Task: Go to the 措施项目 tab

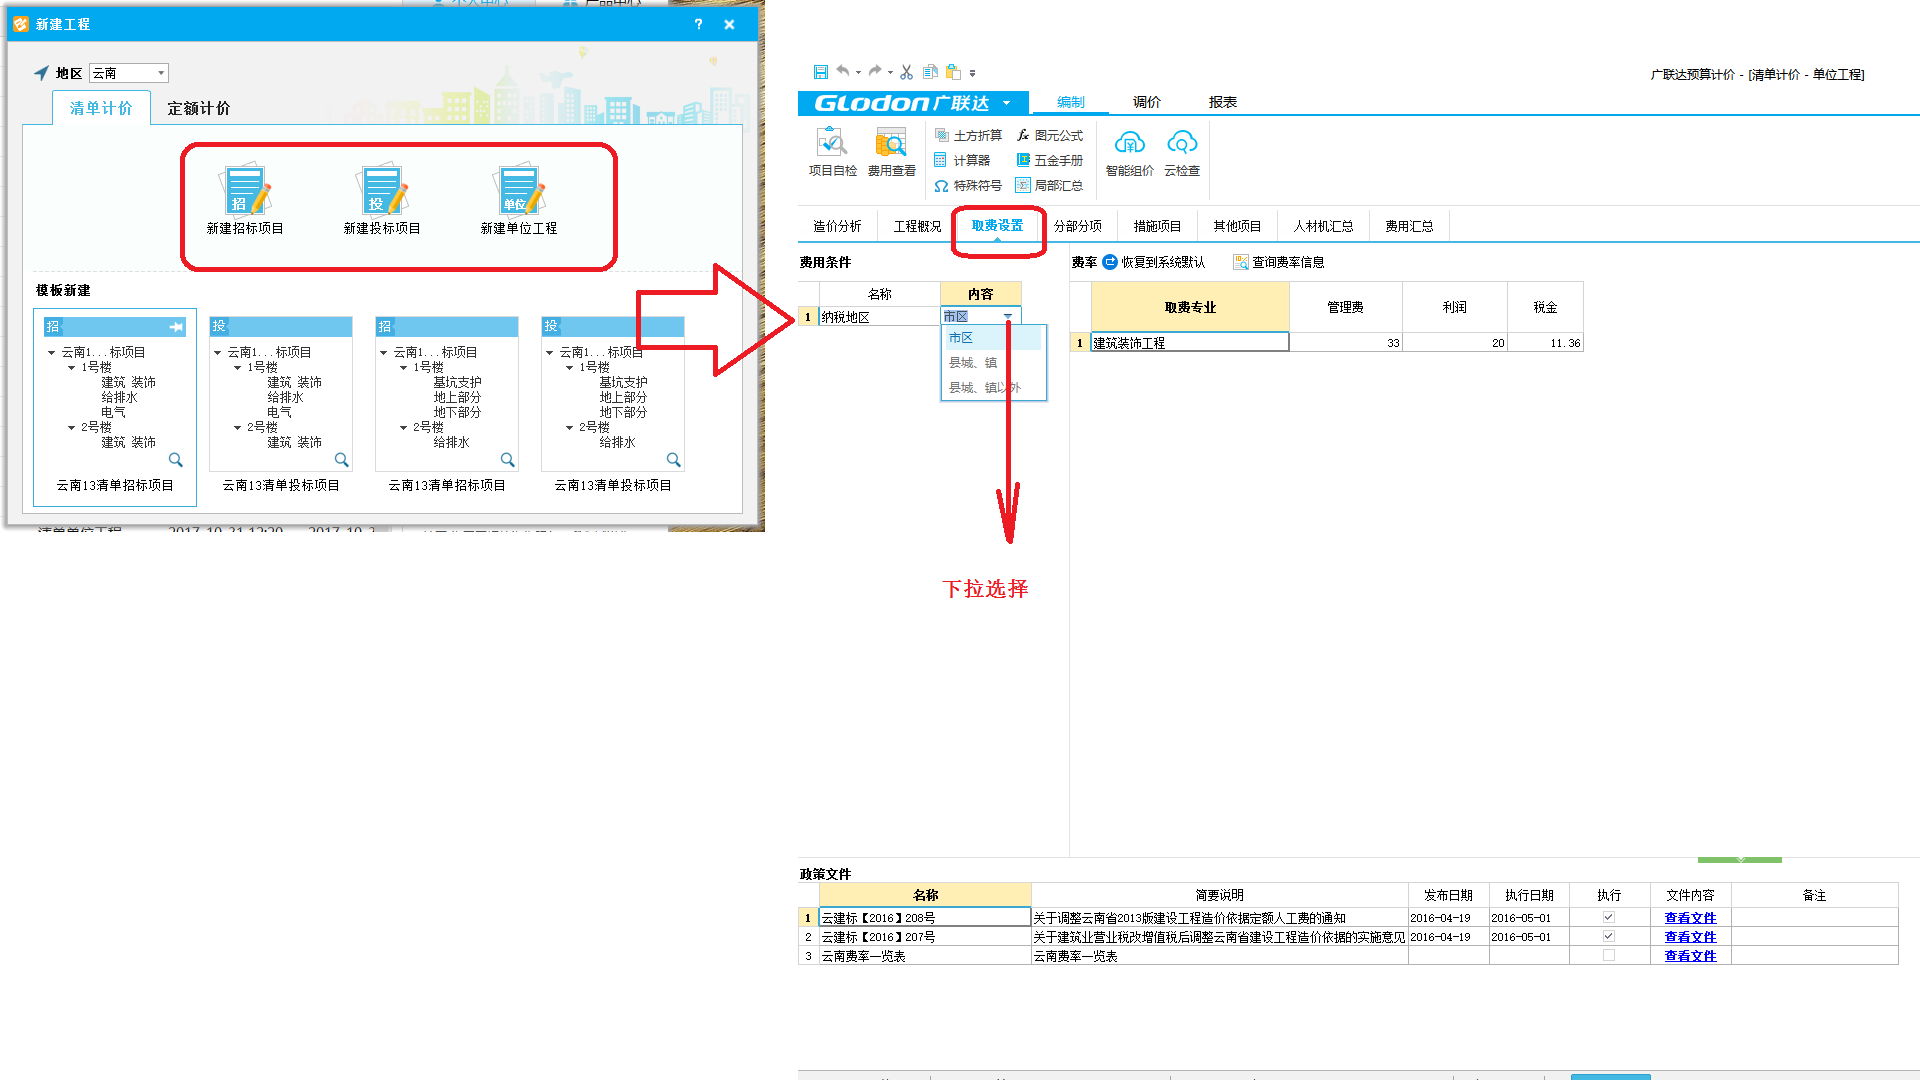Action: (1157, 226)
